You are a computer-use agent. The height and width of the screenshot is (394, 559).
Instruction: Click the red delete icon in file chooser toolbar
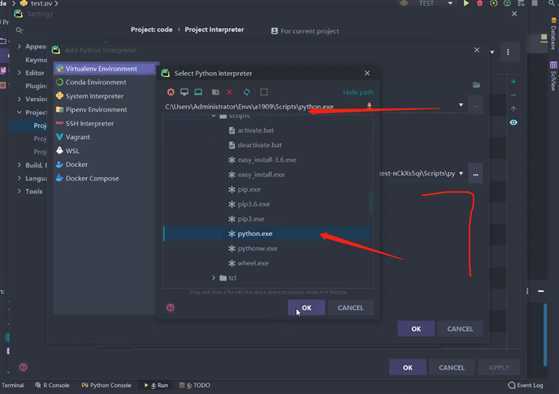click(x=229, y=92)
